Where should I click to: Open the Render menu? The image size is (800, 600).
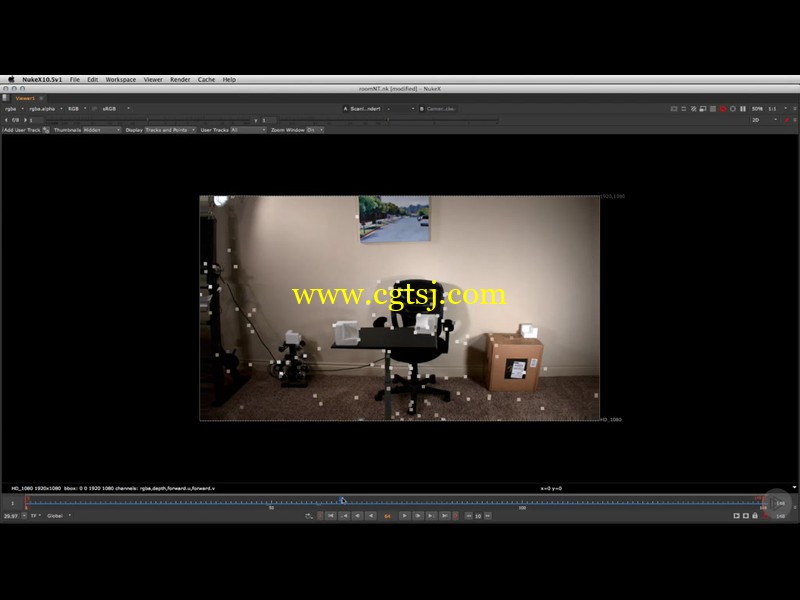[x=180, y=80]
